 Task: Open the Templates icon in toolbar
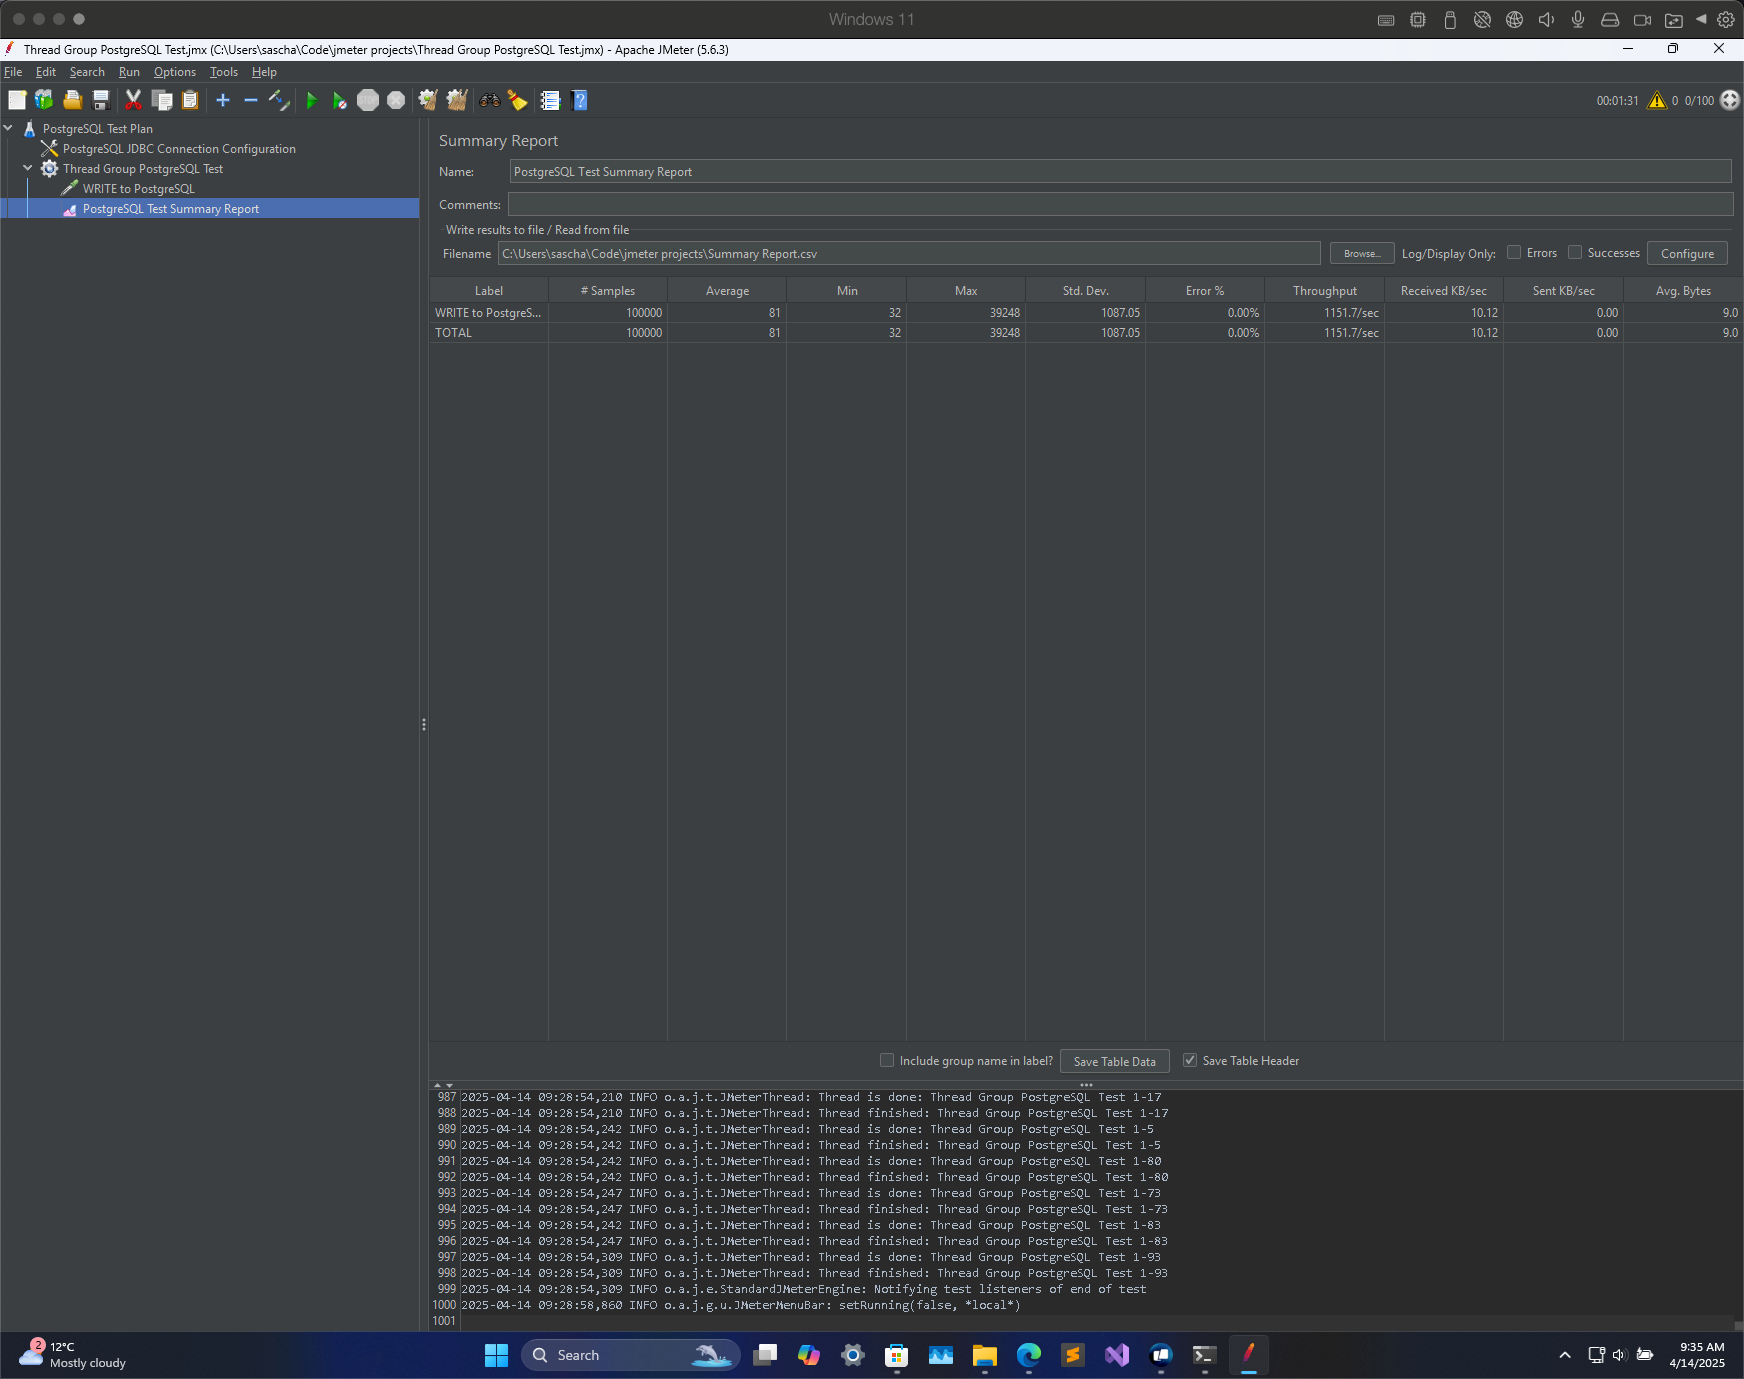pyautogui.click(x=44, y=100)
